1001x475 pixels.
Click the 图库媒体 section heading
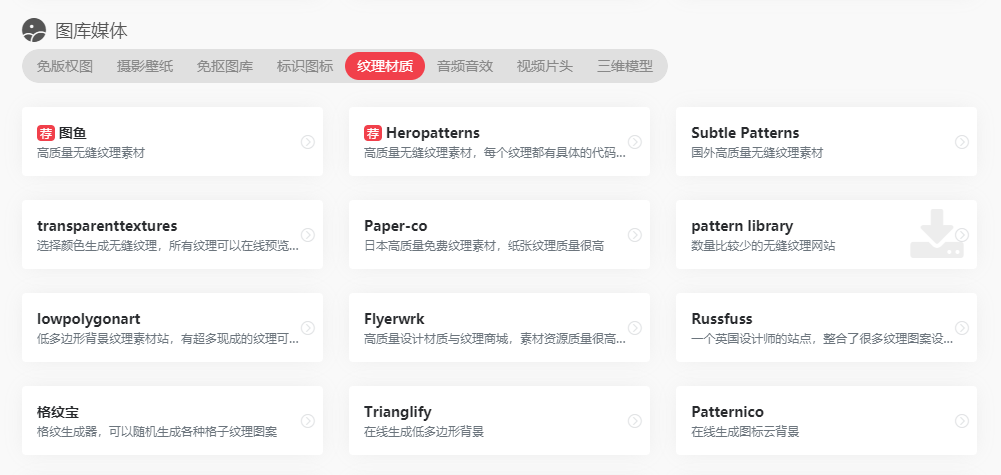[91, 31]
